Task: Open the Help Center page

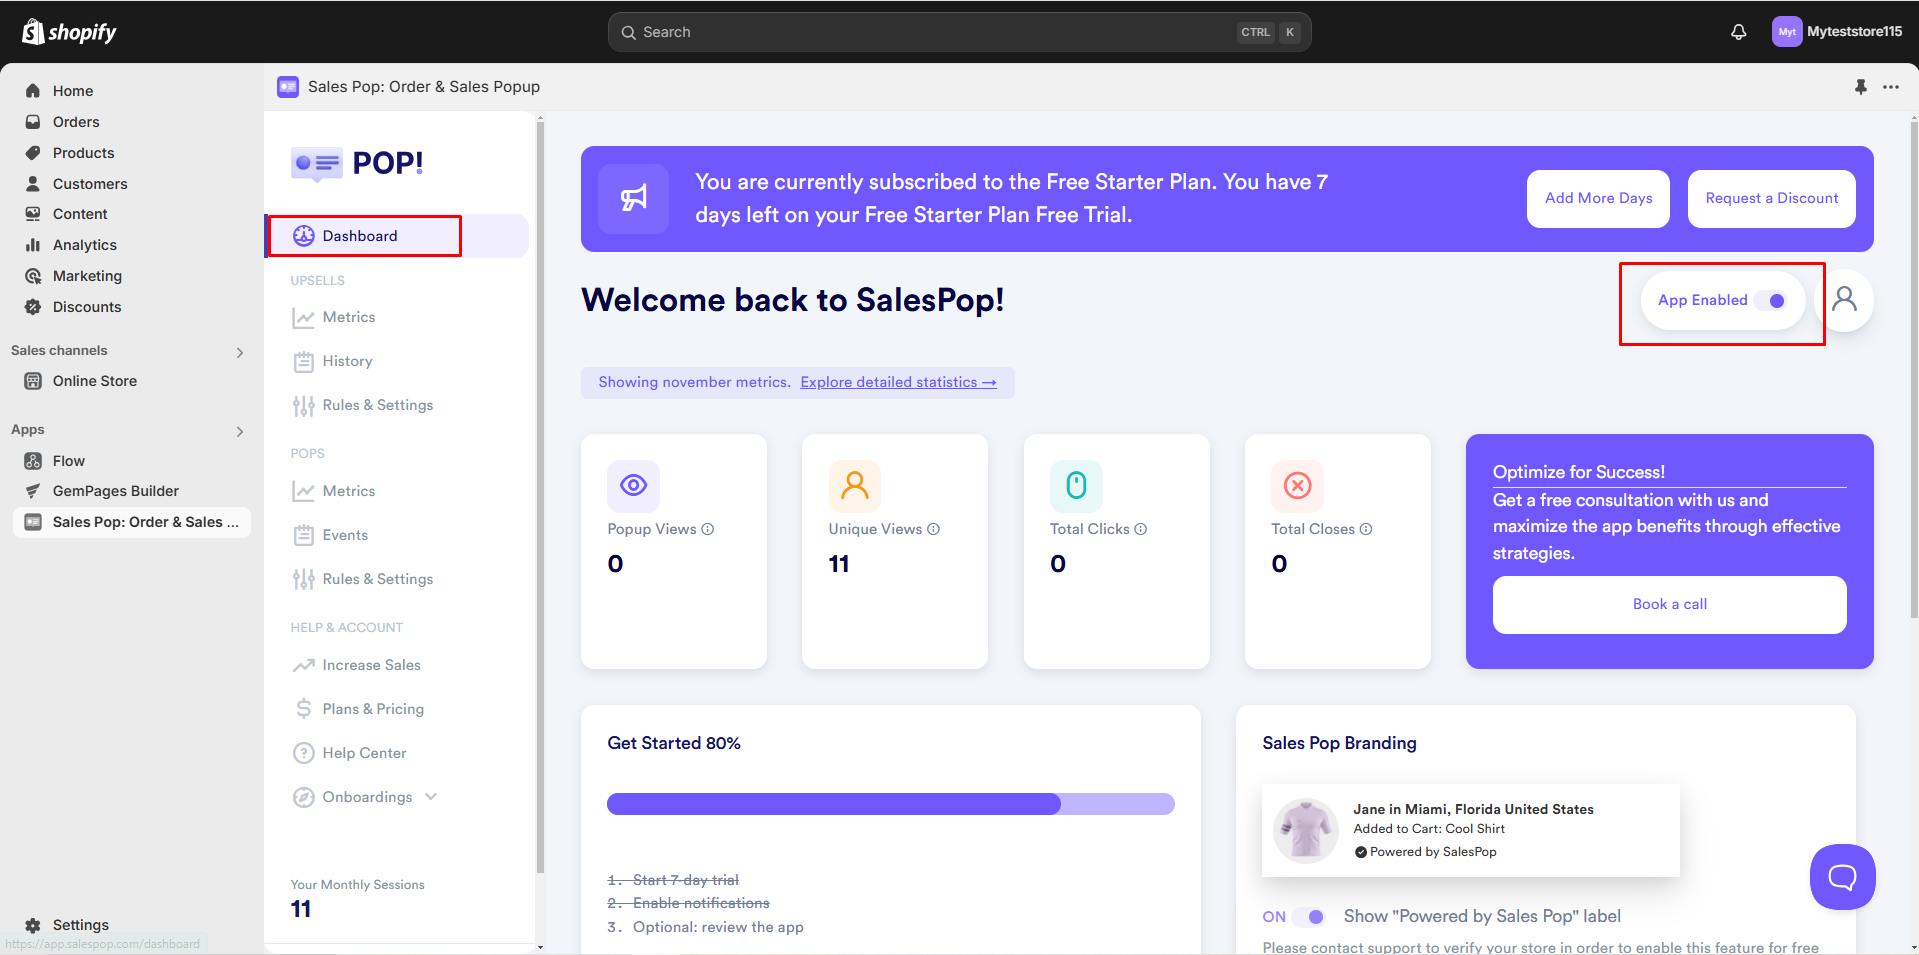Action: [x=364, y=752]
